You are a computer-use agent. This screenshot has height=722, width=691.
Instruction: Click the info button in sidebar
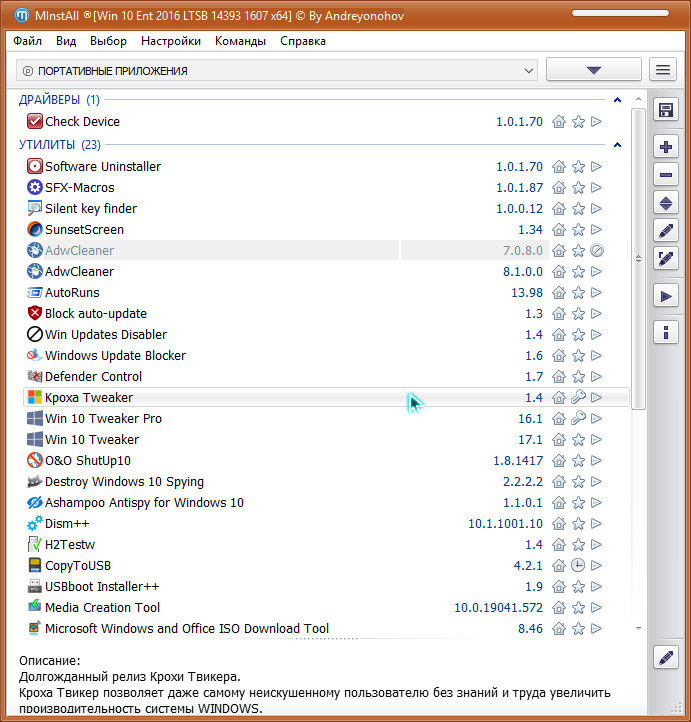666,332
